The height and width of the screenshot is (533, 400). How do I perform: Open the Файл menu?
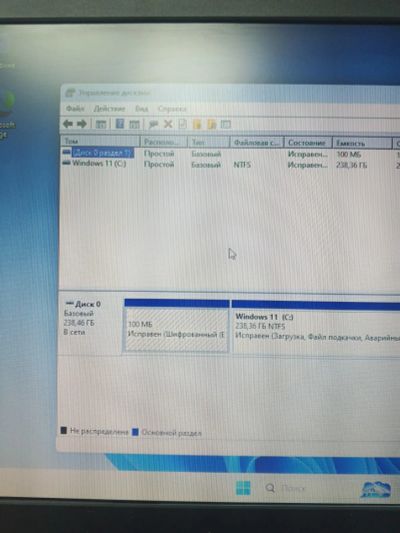tap(75, 108)
